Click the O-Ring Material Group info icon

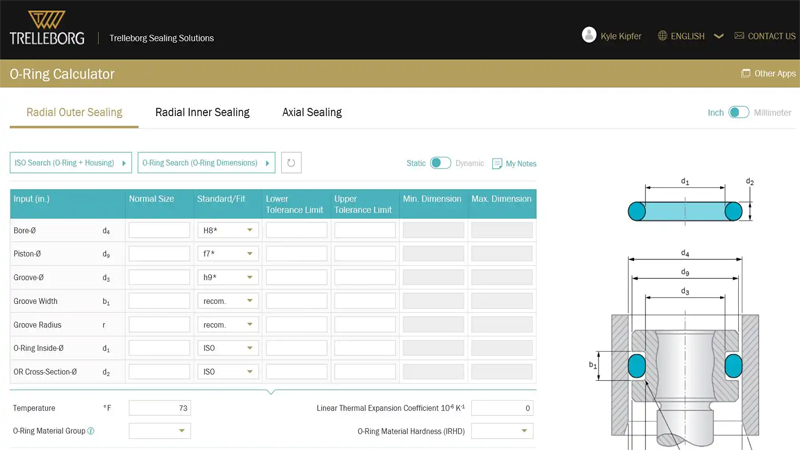pyautogui.click(x=91, y=431)
